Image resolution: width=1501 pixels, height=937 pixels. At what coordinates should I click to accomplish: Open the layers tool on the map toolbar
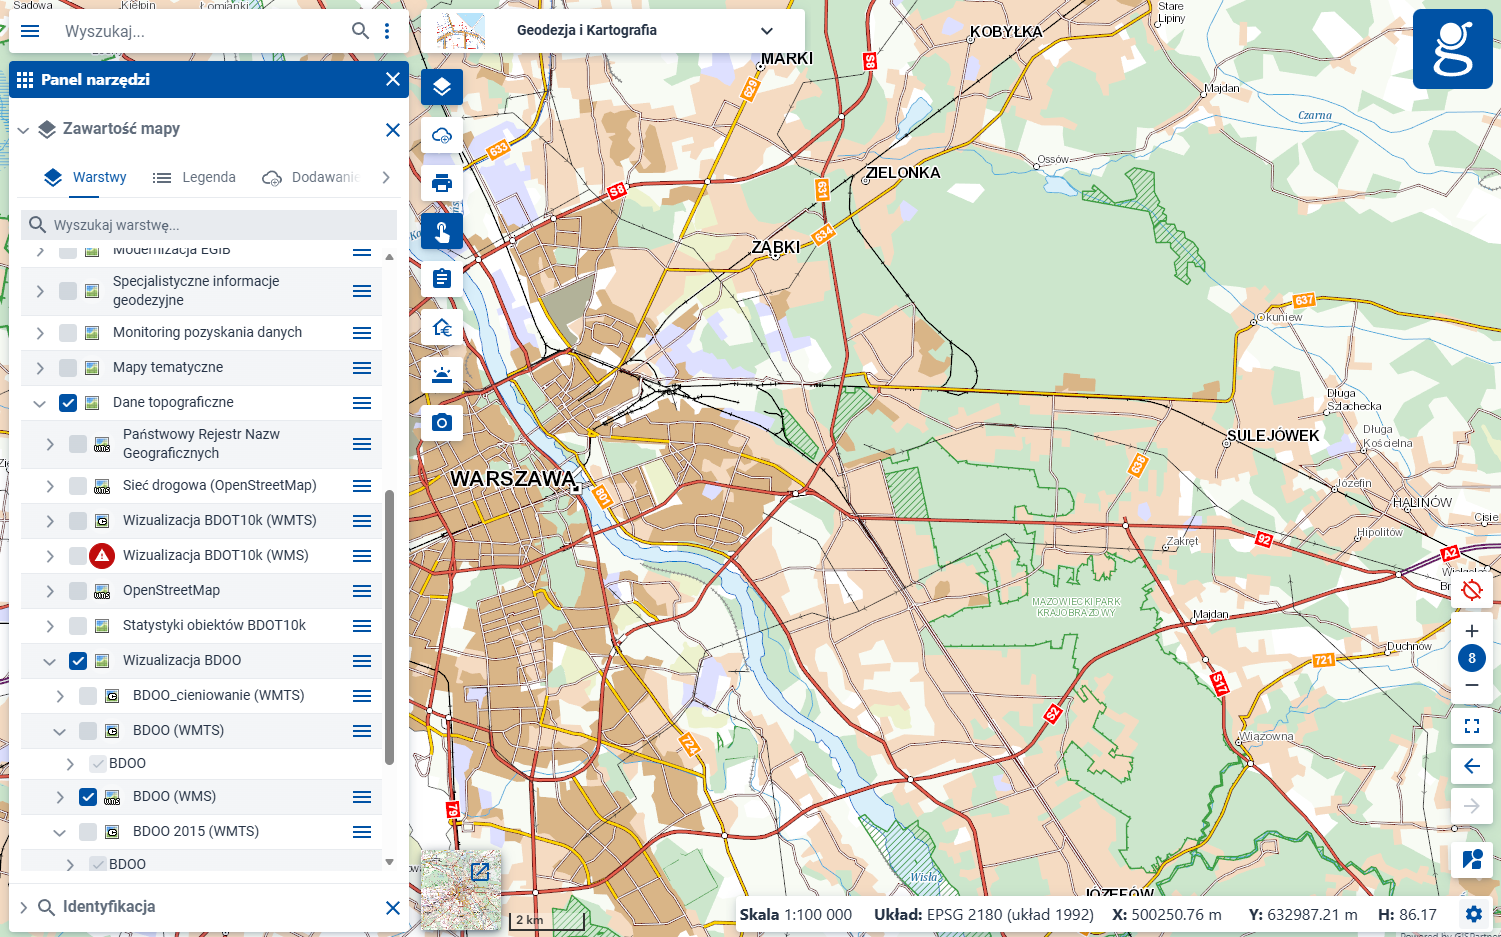[442, 87]
